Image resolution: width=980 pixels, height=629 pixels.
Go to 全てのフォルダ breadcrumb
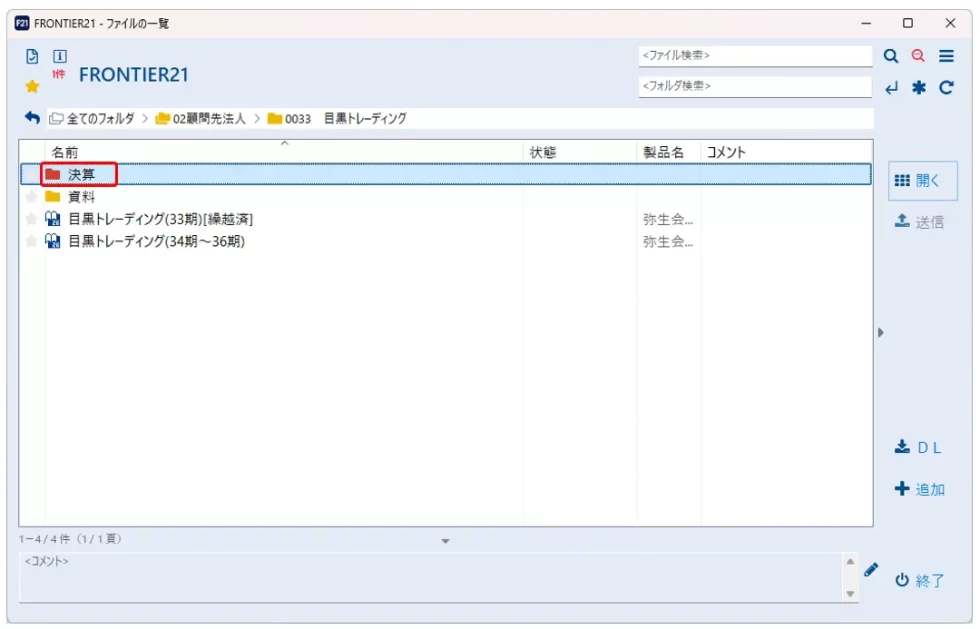(92, 118)
